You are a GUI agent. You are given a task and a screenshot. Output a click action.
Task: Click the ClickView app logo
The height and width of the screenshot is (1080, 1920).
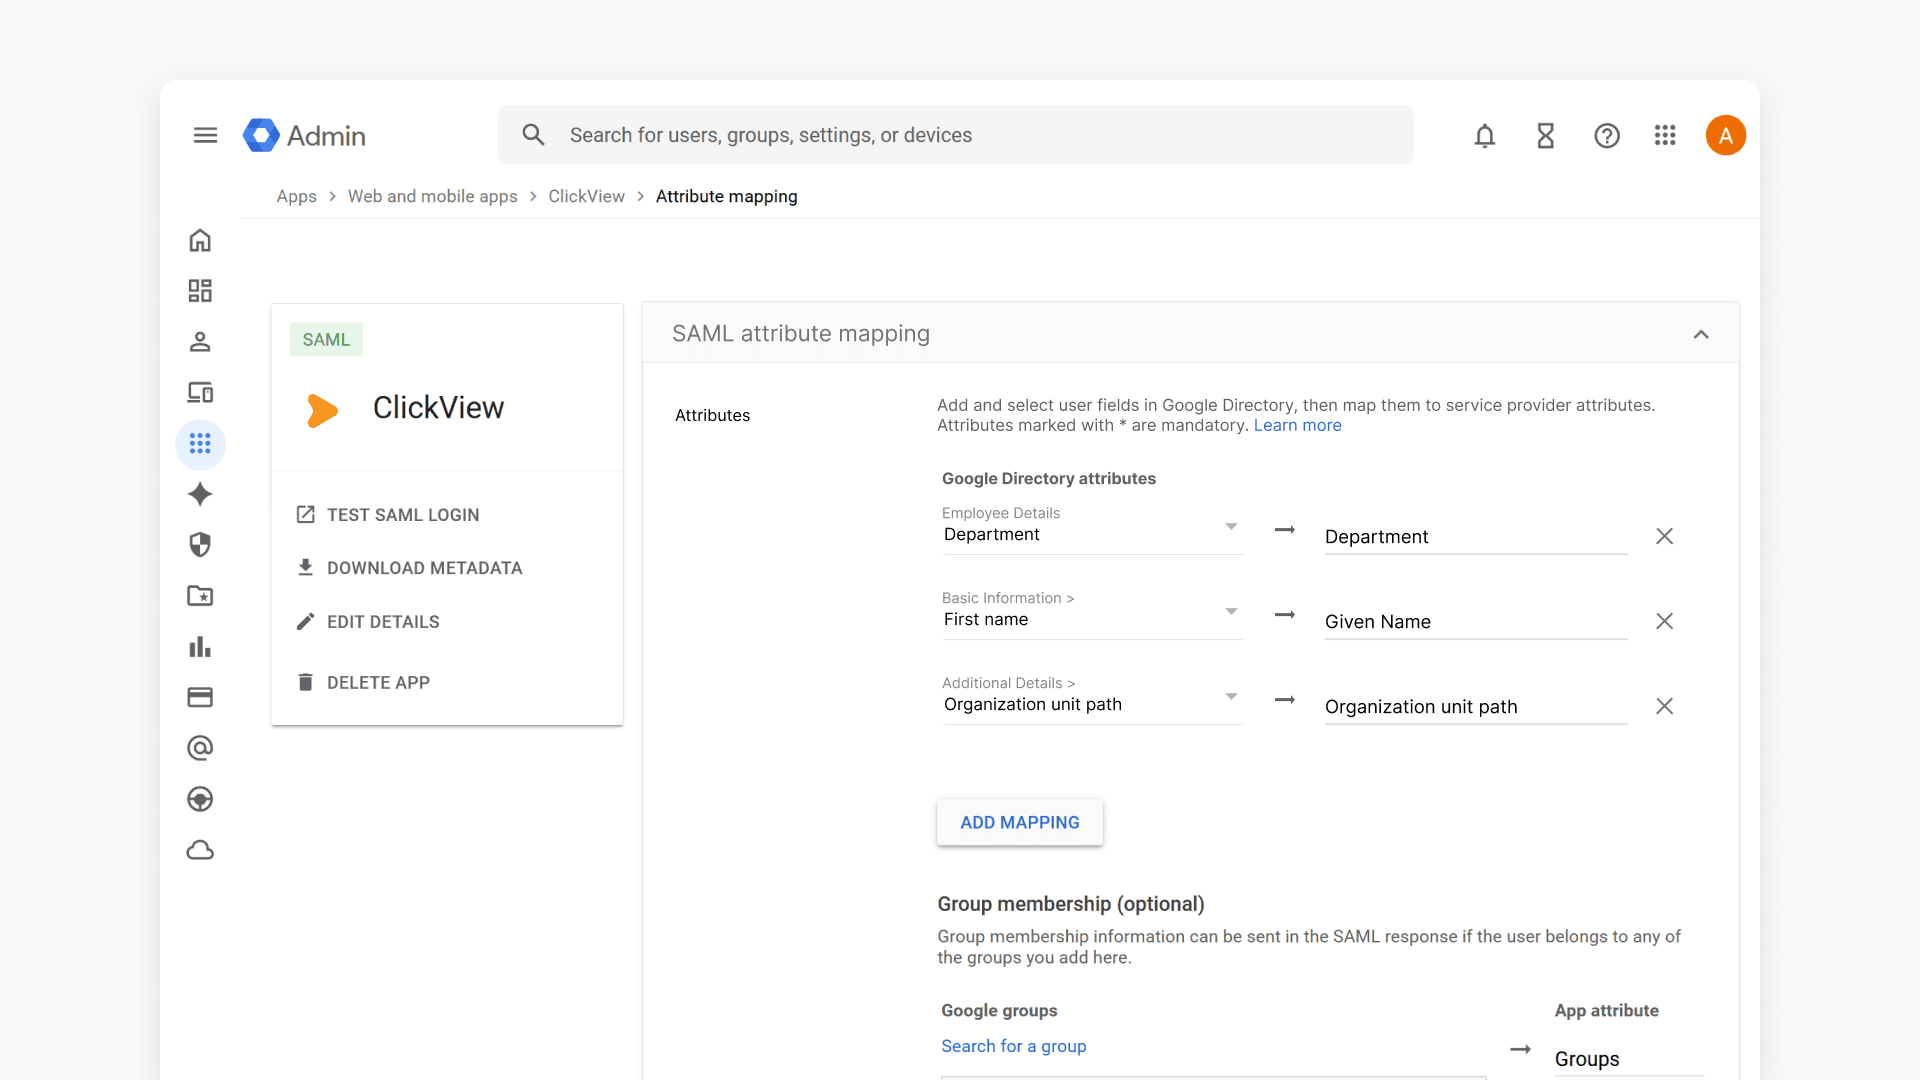(x=322, y=410)
